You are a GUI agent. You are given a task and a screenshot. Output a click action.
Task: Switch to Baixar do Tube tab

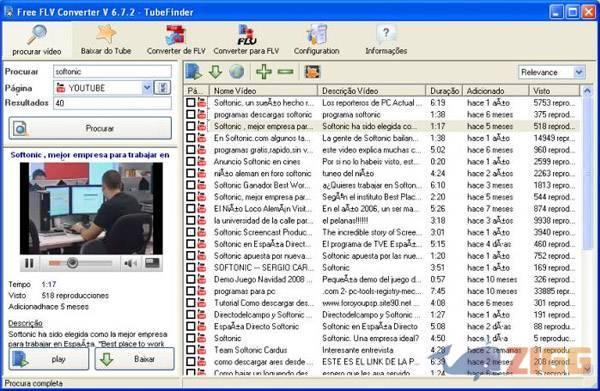pos(106,40)
